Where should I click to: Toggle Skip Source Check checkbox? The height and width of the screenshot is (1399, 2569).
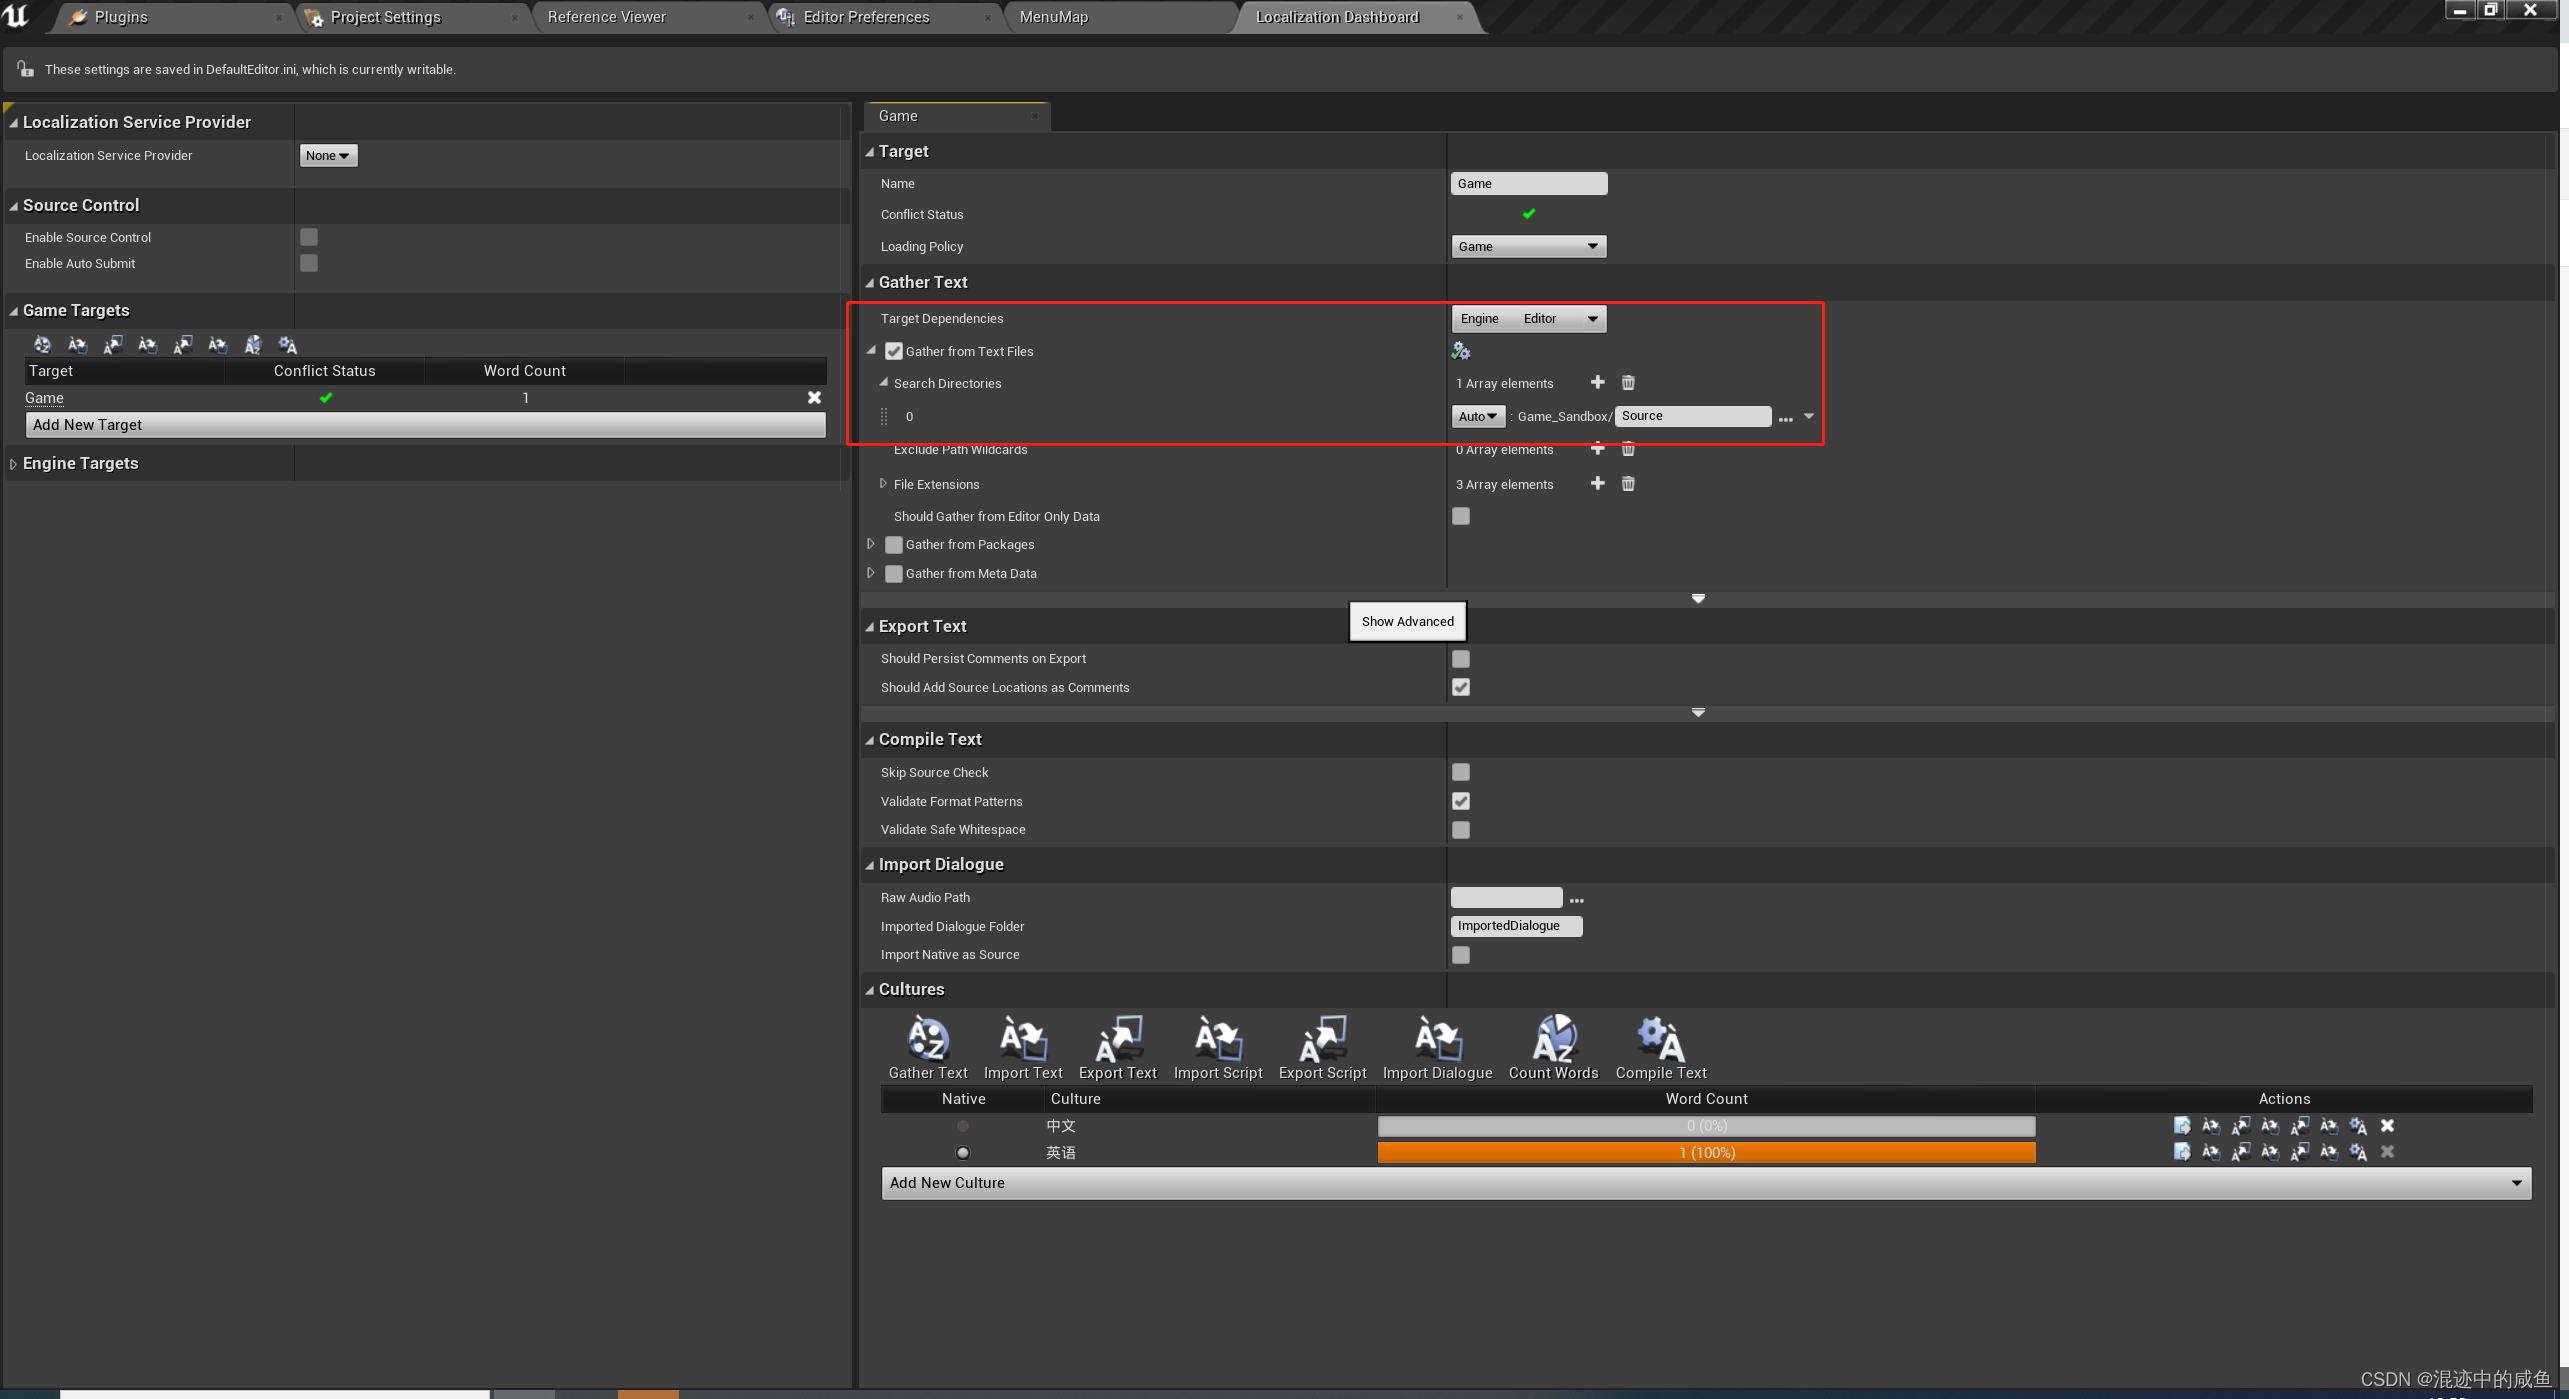point(1461,772)
